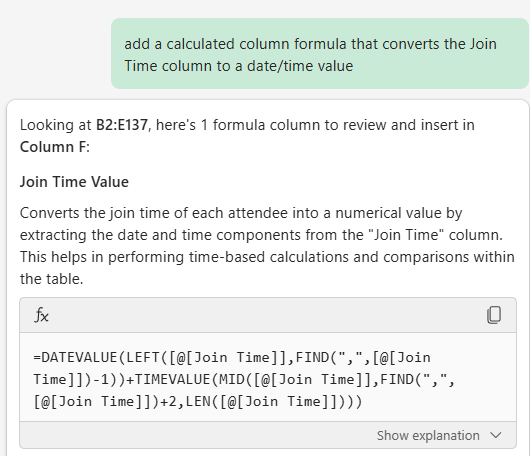Select the Join Time Value heading
This screenshot has width=530, height=456.
[x=74, y=182]
